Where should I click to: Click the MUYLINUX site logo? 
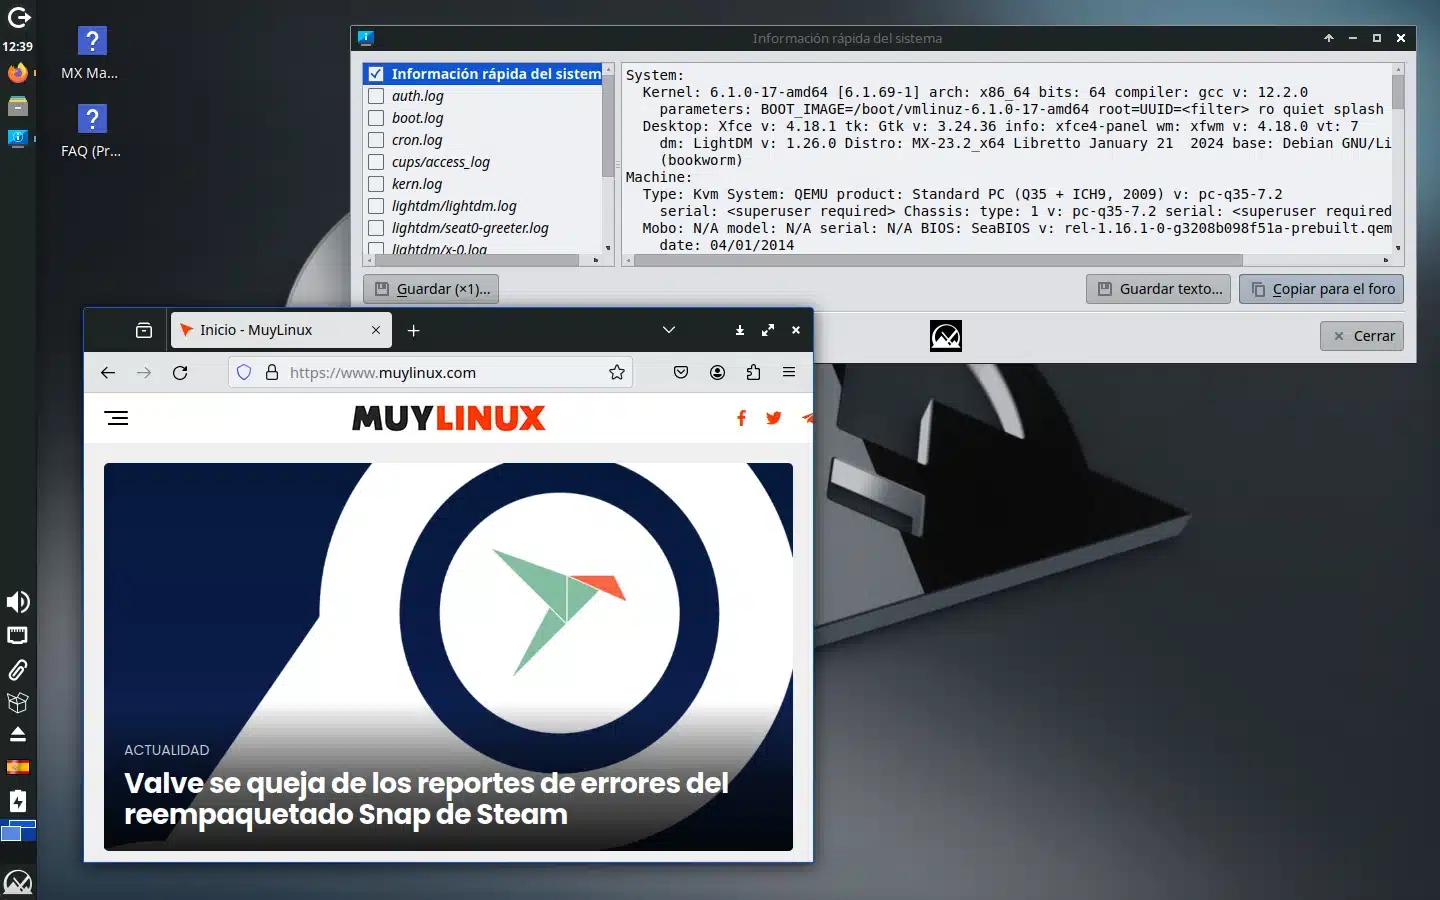449,418
